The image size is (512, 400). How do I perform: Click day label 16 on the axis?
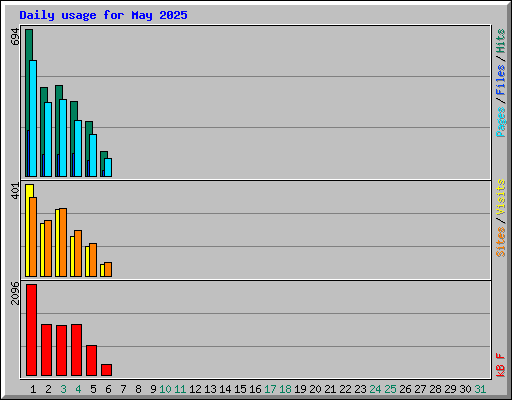pos(255,389)
